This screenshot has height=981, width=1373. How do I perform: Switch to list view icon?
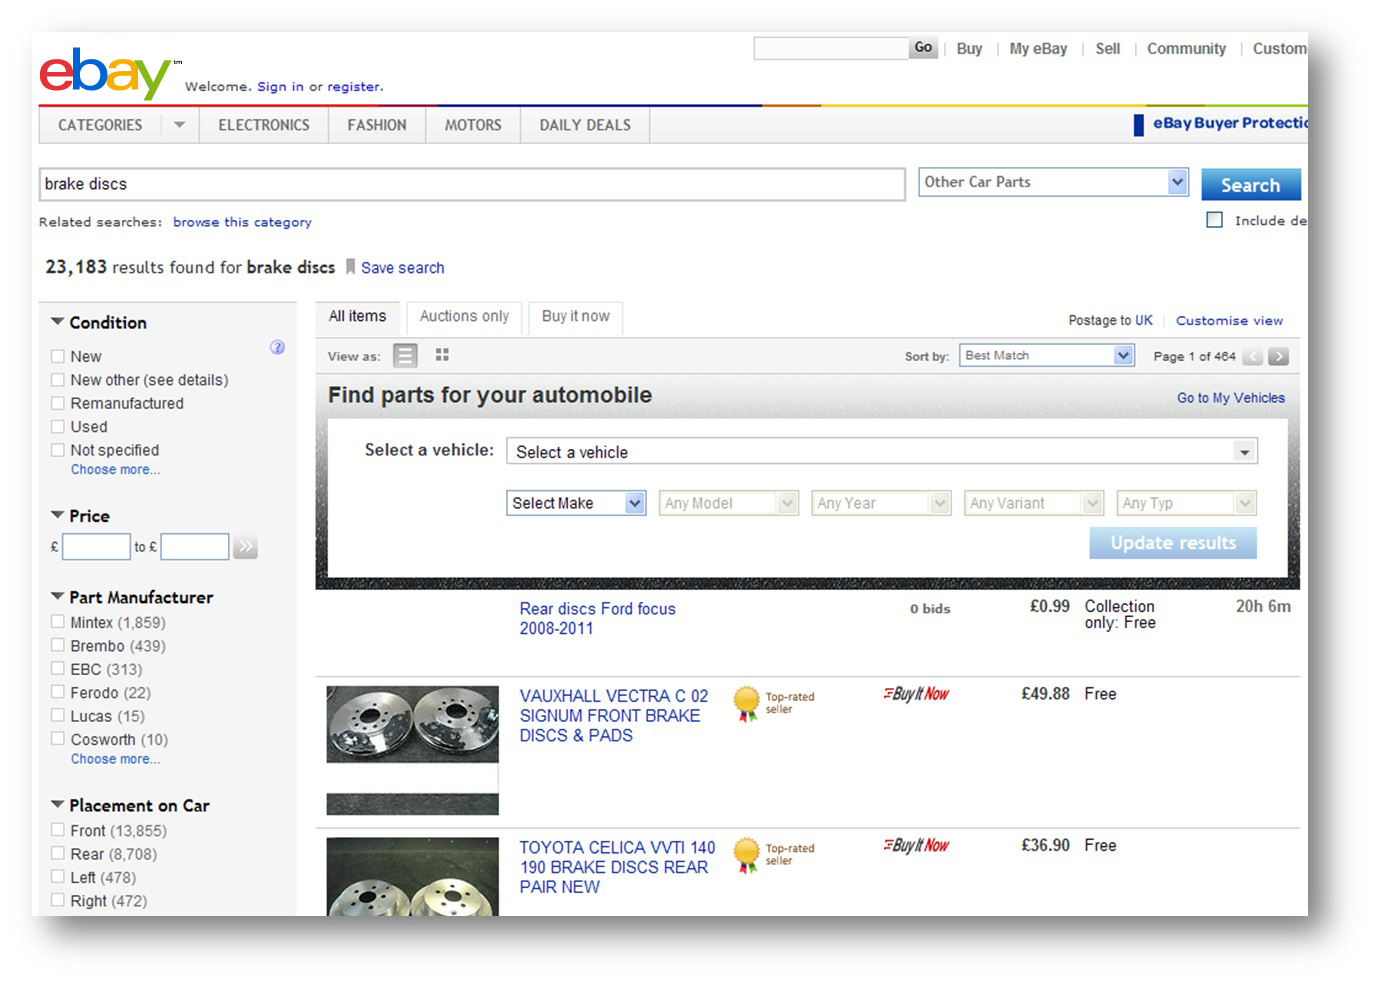click(x=405, y=355)
